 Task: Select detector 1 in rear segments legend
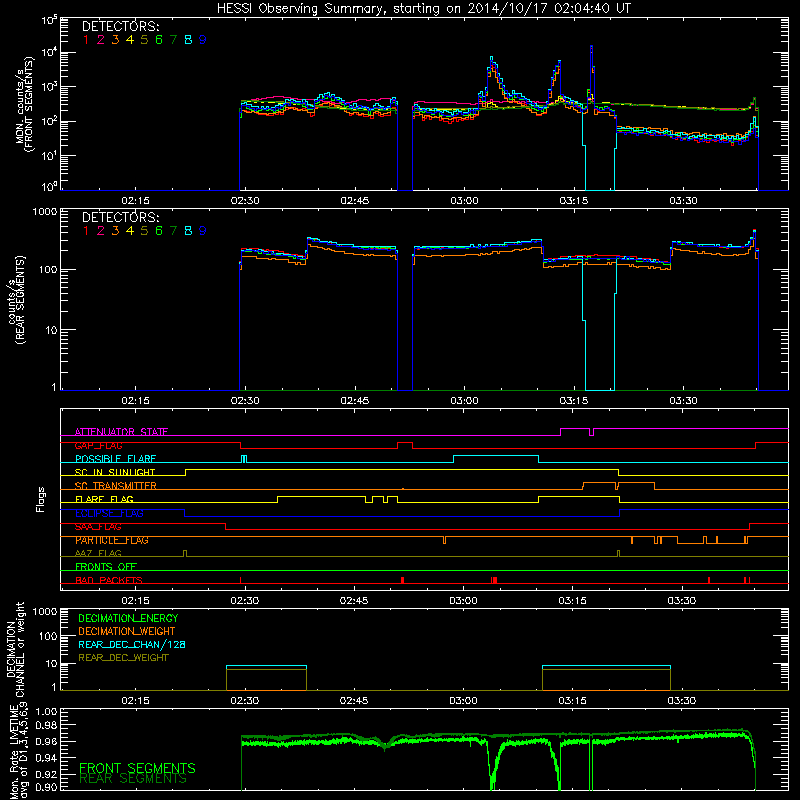(x=86, y=231)
